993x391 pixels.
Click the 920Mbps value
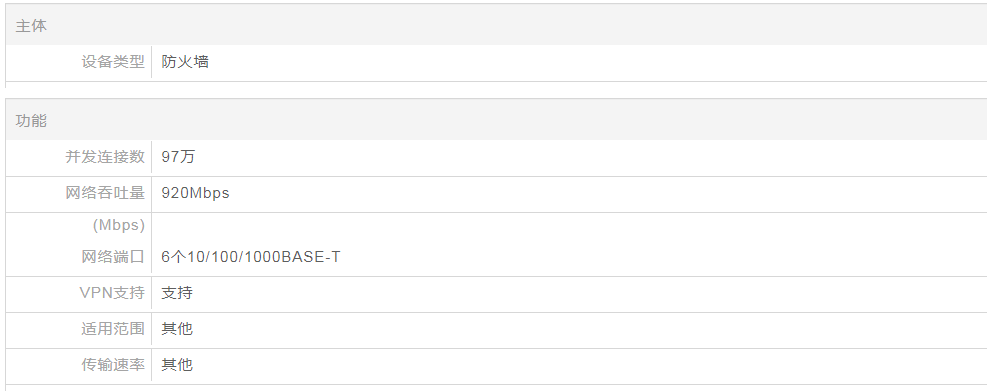click(195, 193)
